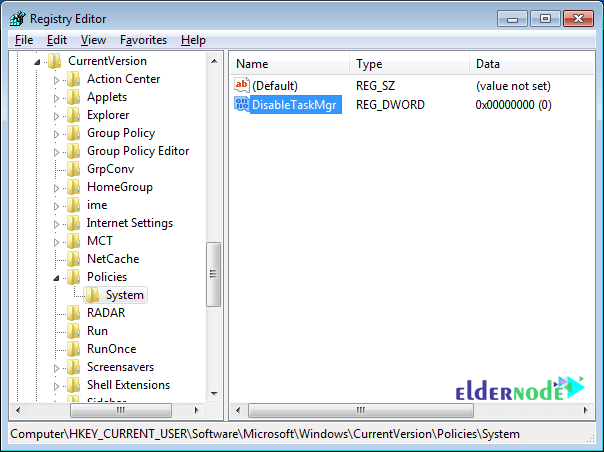The height and width of the screenshot is (452, 604).
Task: Click the values pane scroll right arrow
Action: tap(586, 410)
